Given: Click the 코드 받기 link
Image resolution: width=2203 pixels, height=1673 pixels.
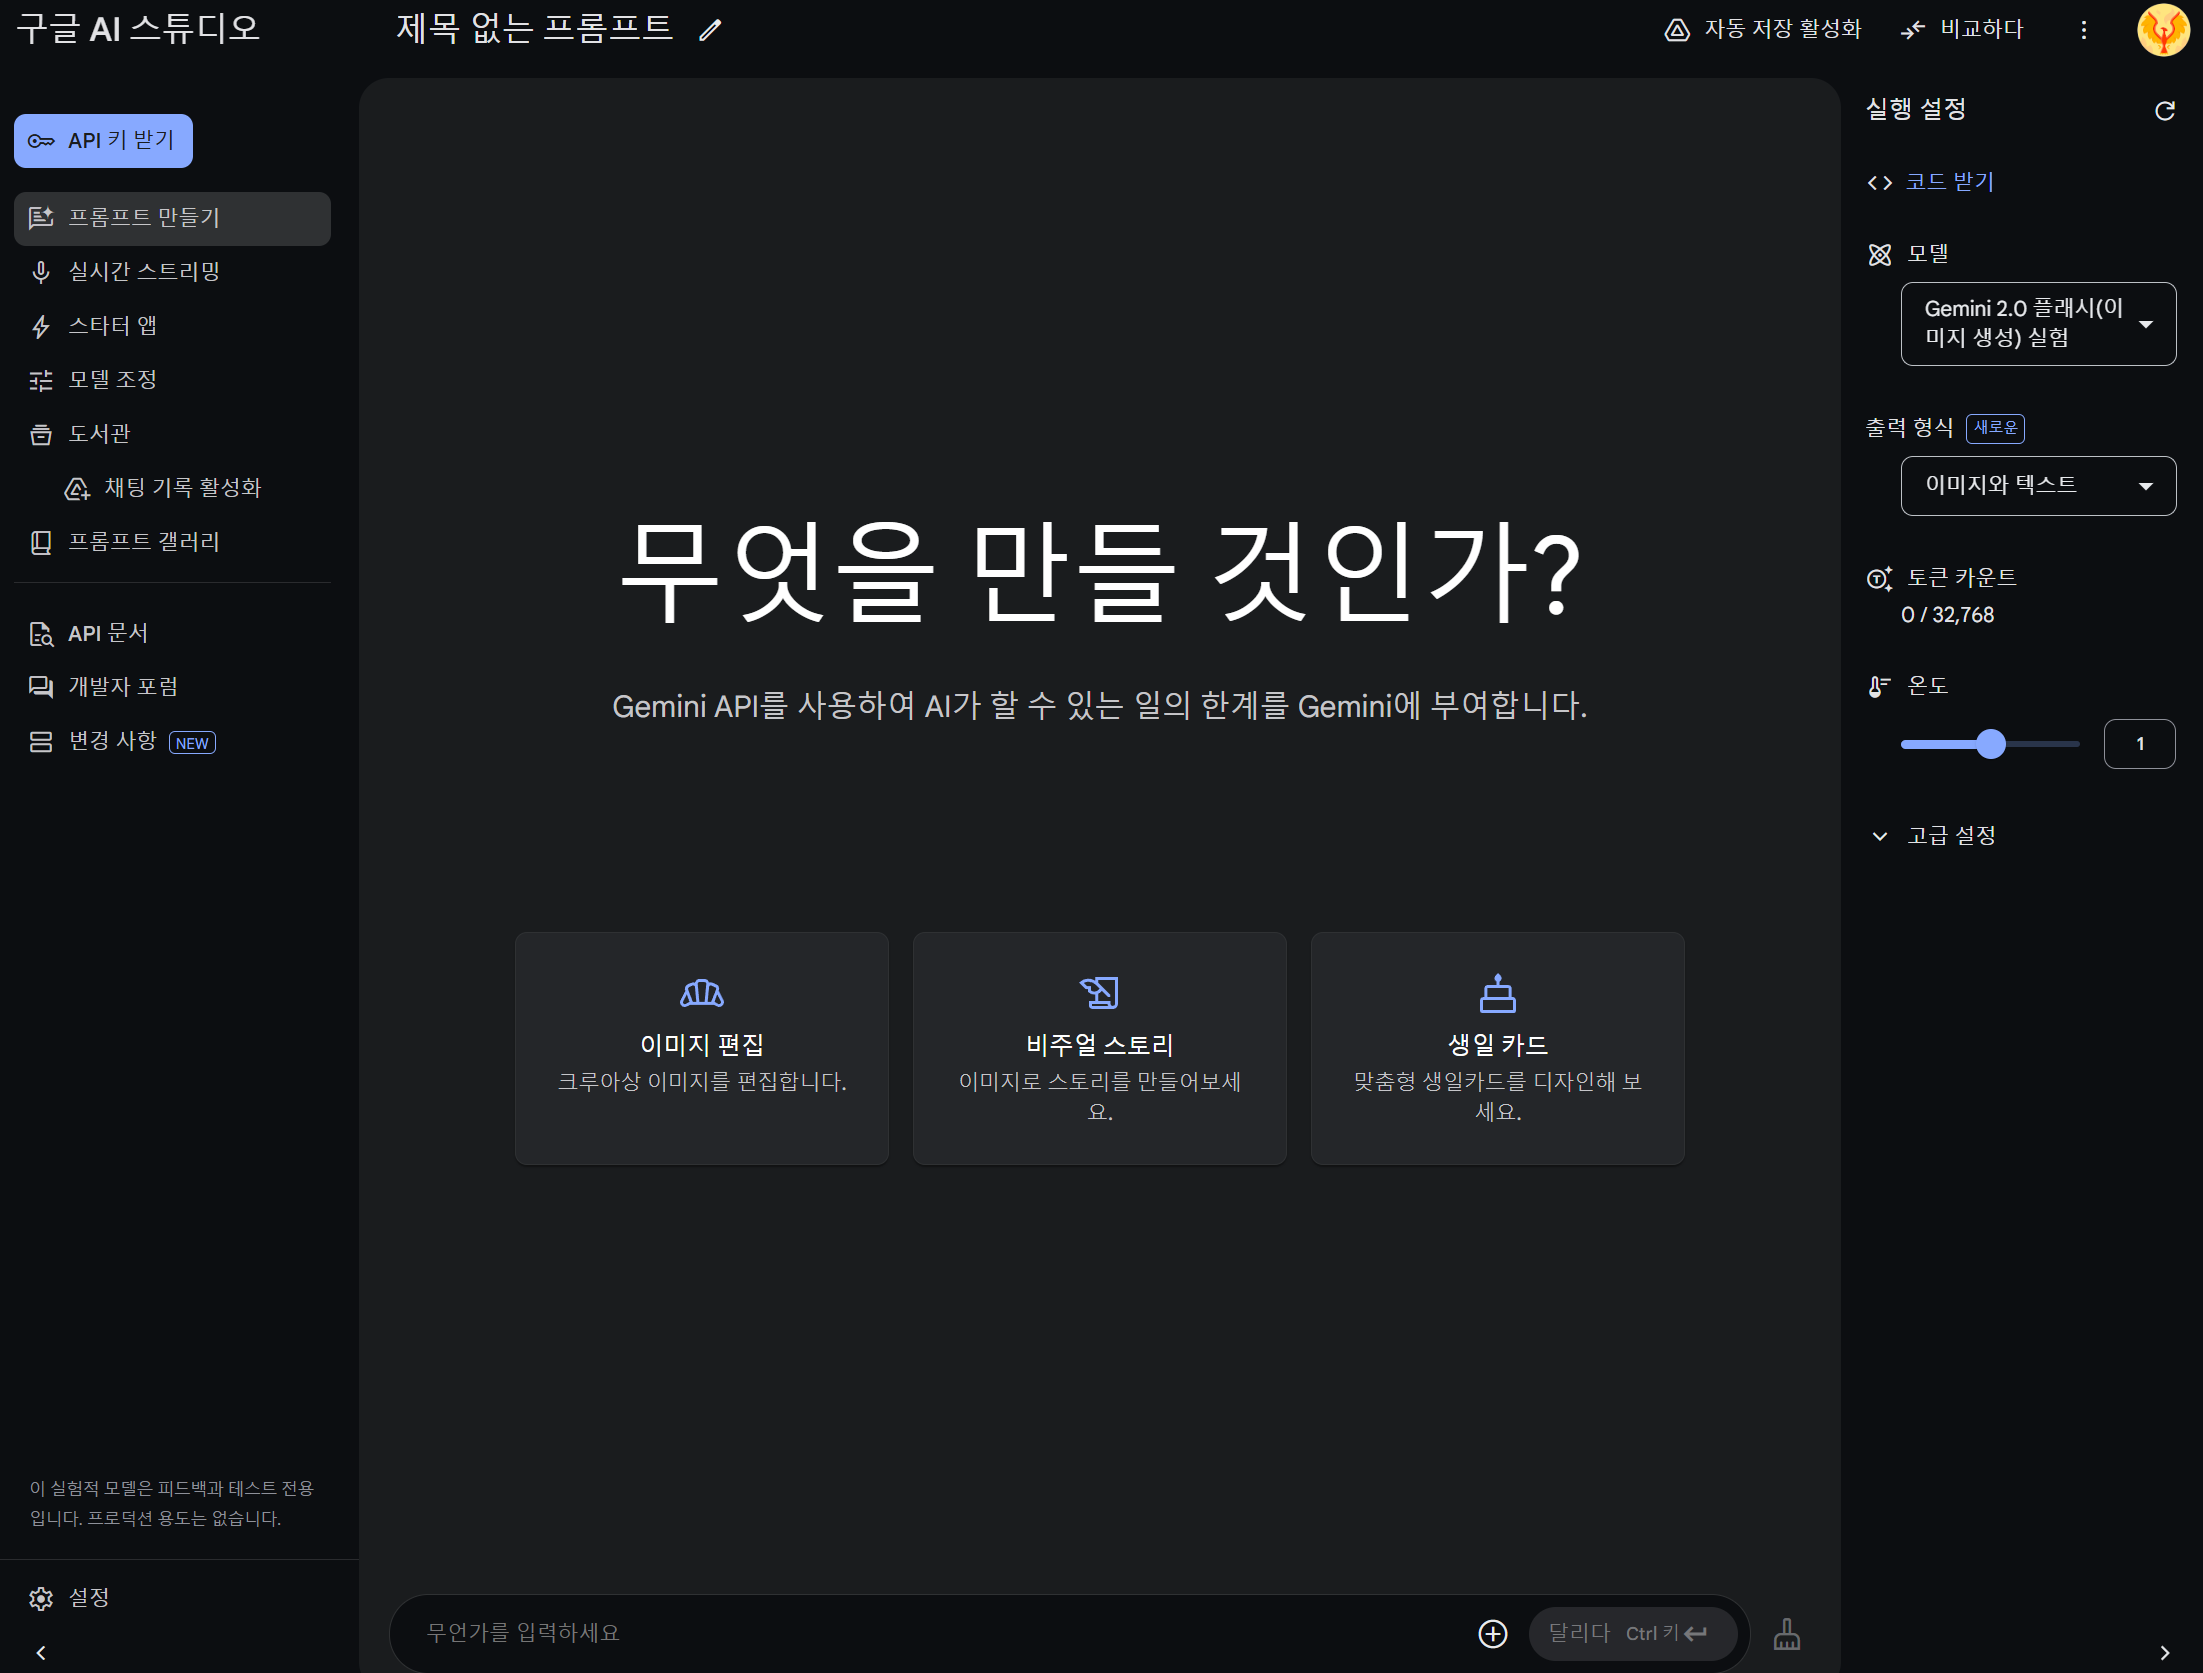Looking at the screenshot, I should 1948,182.
